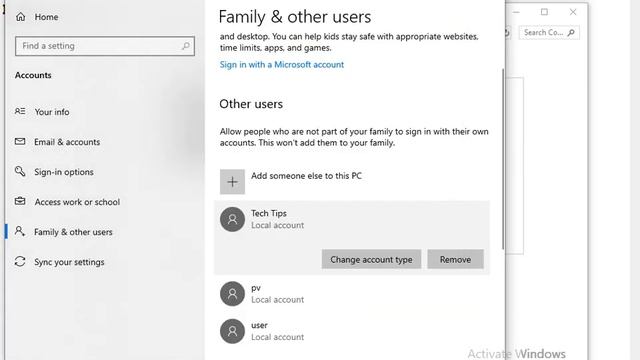Remove the Tech Tips account
This screenshot has height=360, width=640.
[456, 259]
